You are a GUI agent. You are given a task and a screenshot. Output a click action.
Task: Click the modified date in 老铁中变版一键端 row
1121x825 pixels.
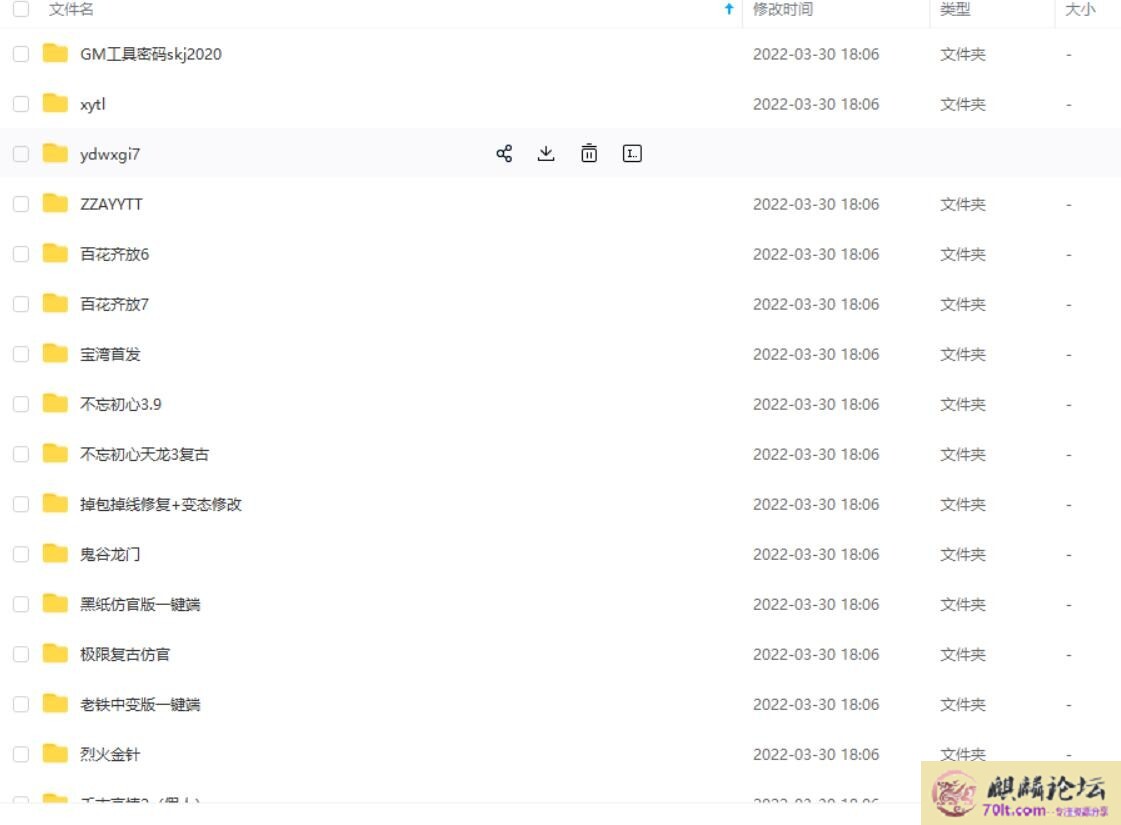click(816, 705)
